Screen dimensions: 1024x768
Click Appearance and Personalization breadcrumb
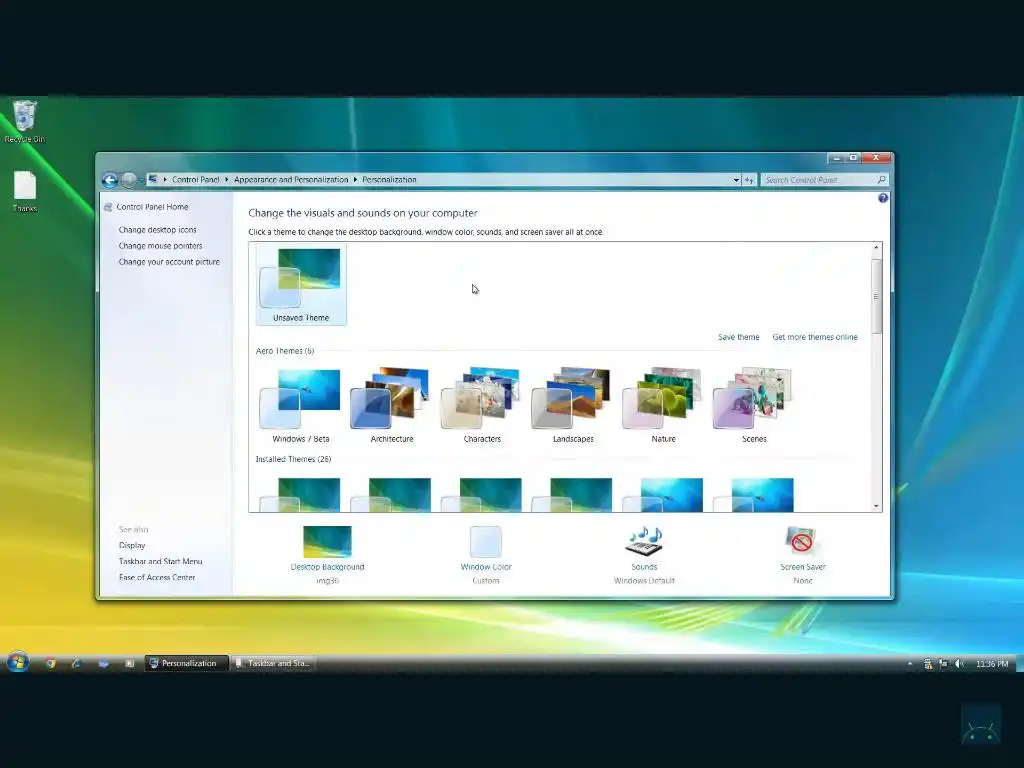[x=291, y=180]
